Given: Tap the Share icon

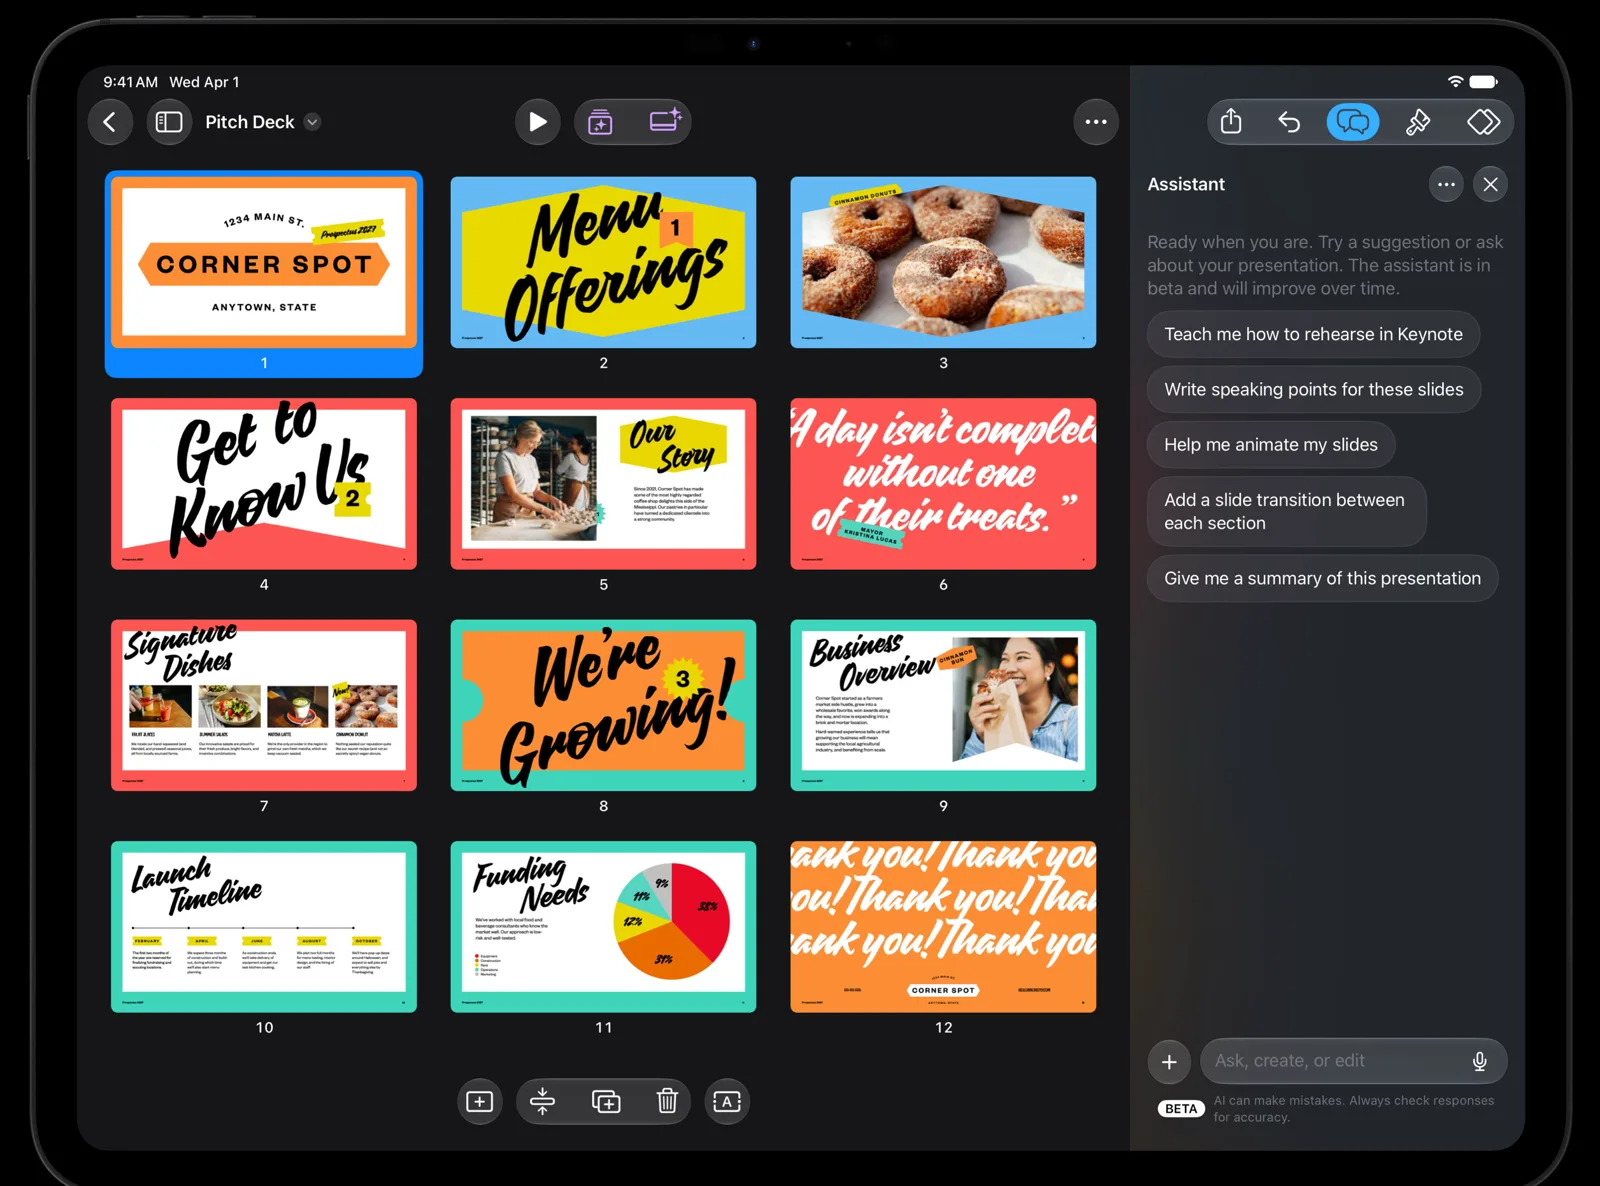Looking at the screenshot, I should point(1231,122).
